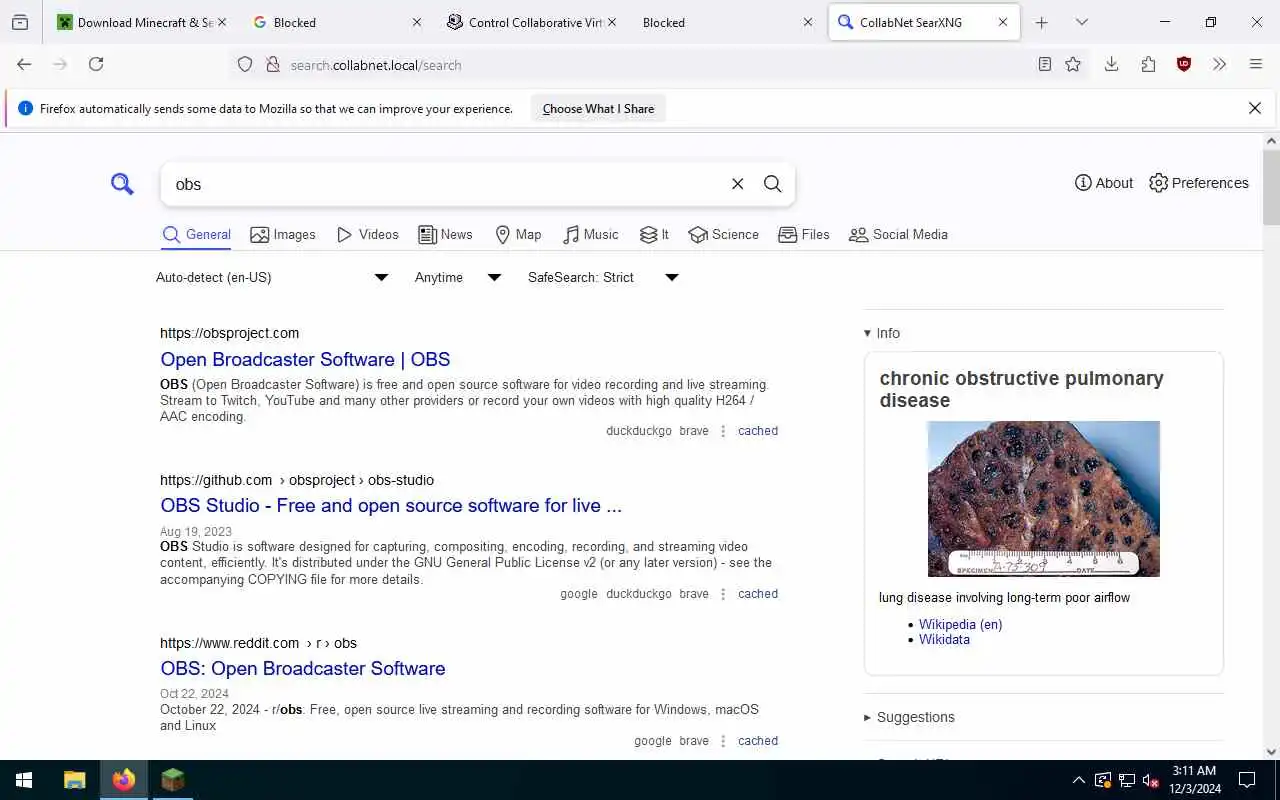Switch to Social Media category
The height and width of the screenshot is (800, 1280).
tap(898, 234)
